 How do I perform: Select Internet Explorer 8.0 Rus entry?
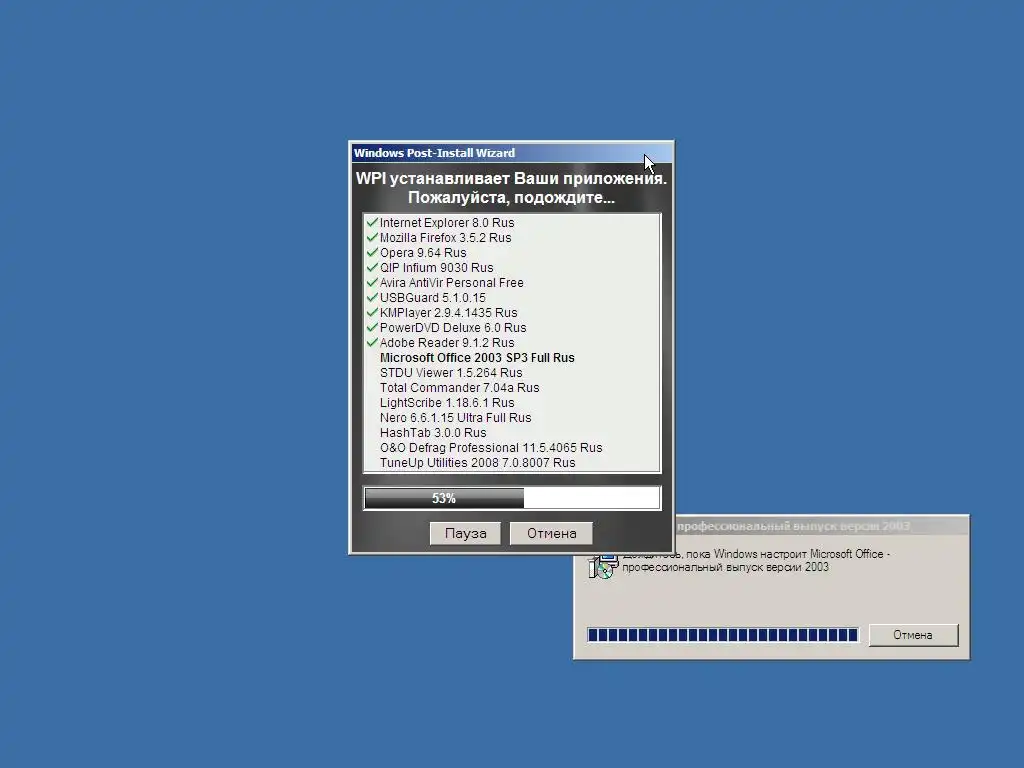coord(447,223)
